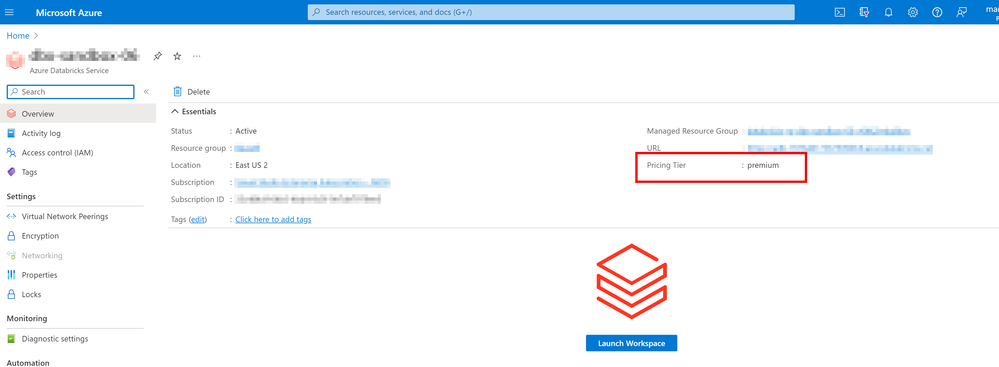The height and width of the screenshot is (367, 999).
Task: Click the Locks icon
Action: (x=11, y=294)
